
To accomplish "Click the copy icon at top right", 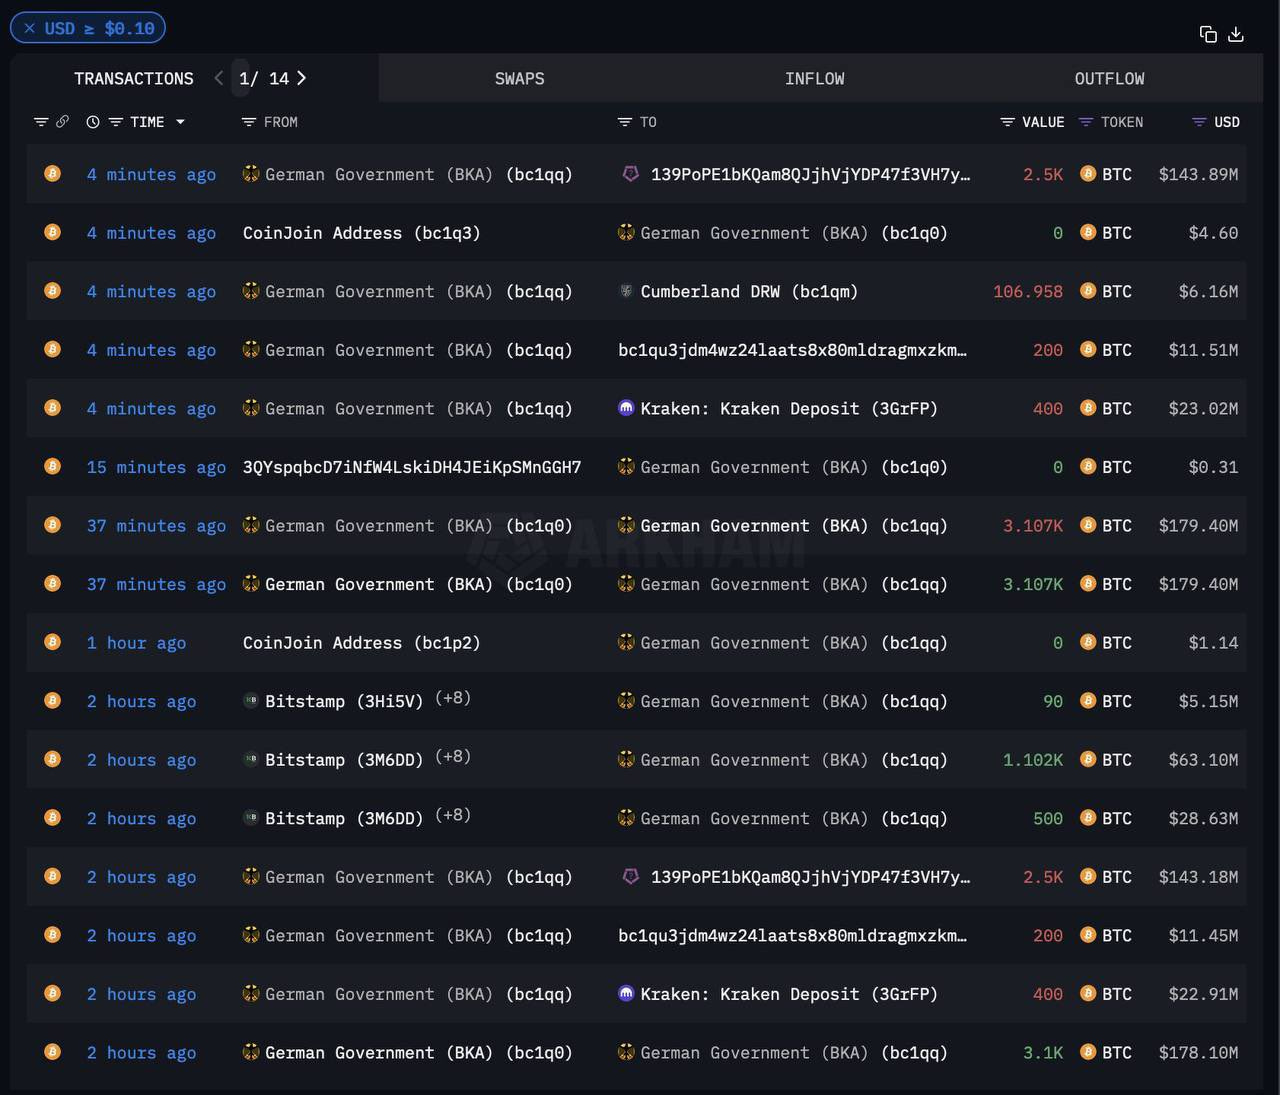I will pyautogui.click(x=1208, y=35).
